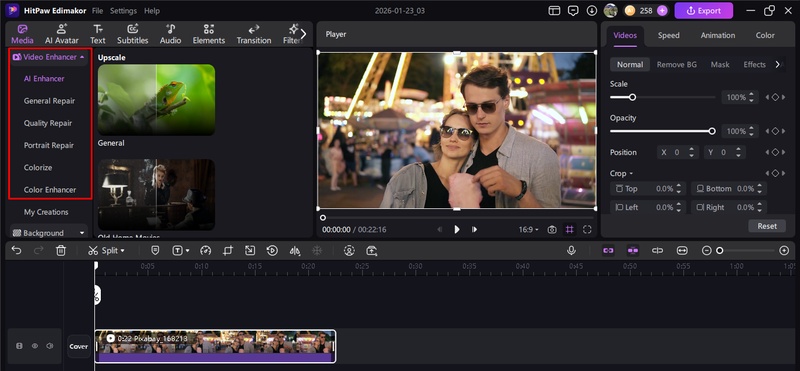Toggle the Scale keyframe diamond
800x371 pixels.
pos(775,97)
